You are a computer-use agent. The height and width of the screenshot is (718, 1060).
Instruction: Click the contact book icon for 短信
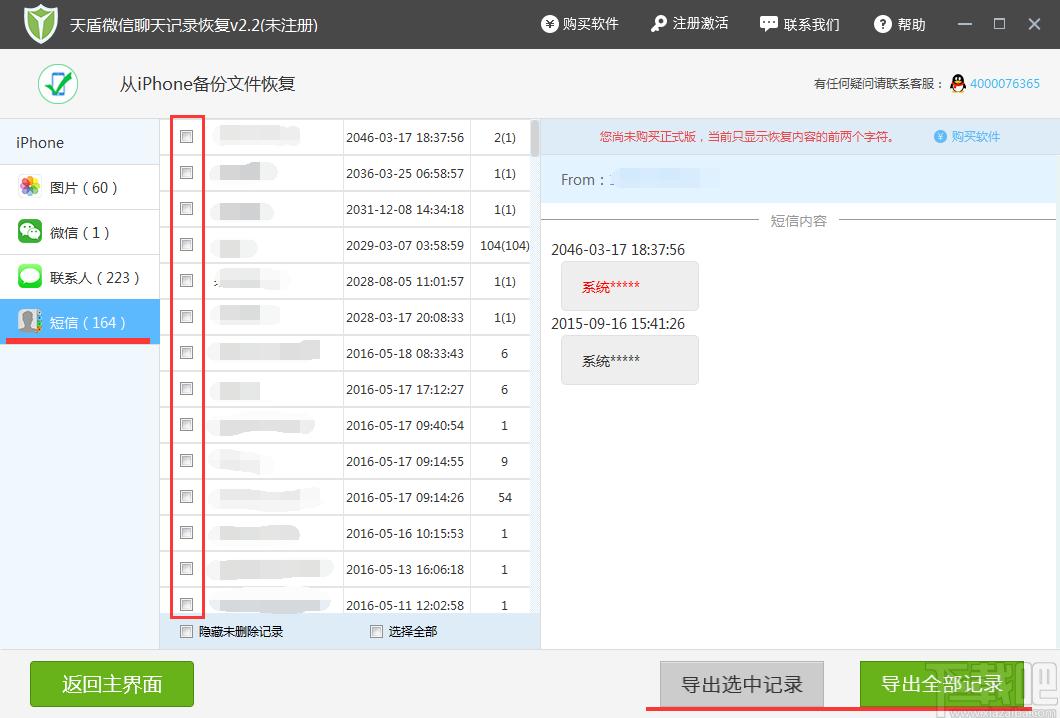coord(30,322)
